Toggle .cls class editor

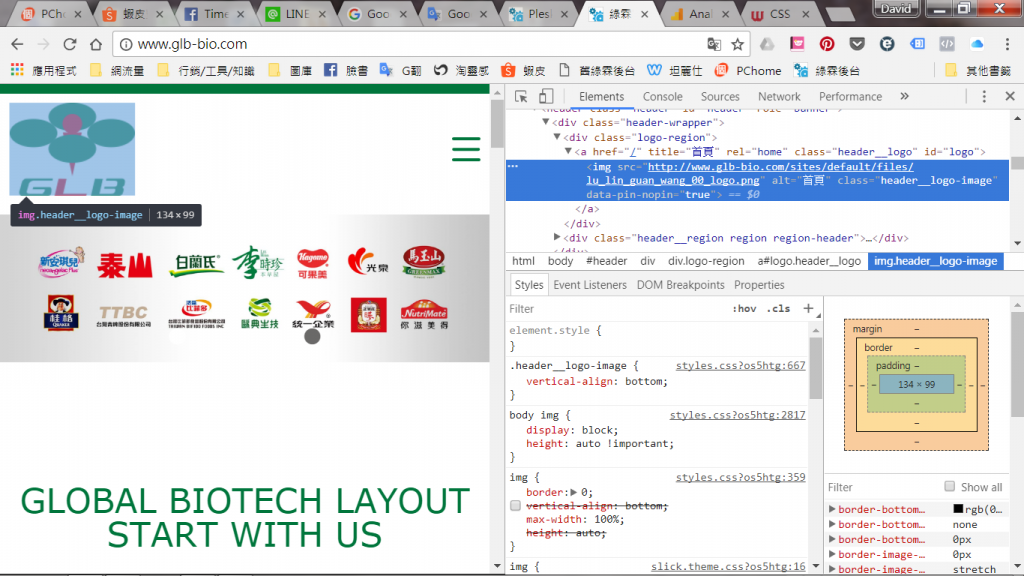[x=778, y=308]
